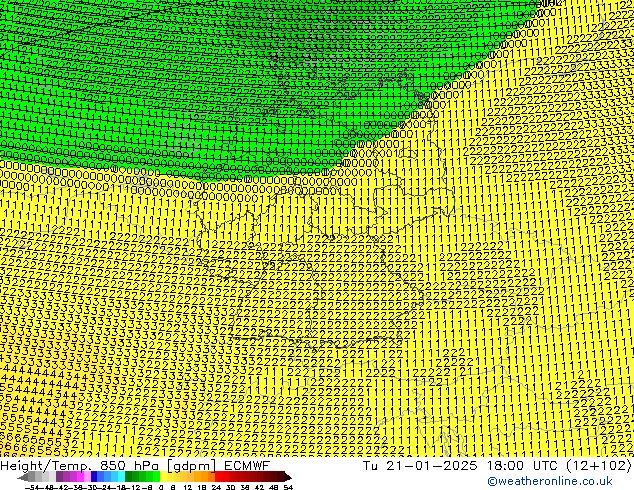Click the "Tu 21-01-2025 18:00 UTC (12+102)" label
The image size is (634, 490).
pyautogui.click(x=497, y=466)
